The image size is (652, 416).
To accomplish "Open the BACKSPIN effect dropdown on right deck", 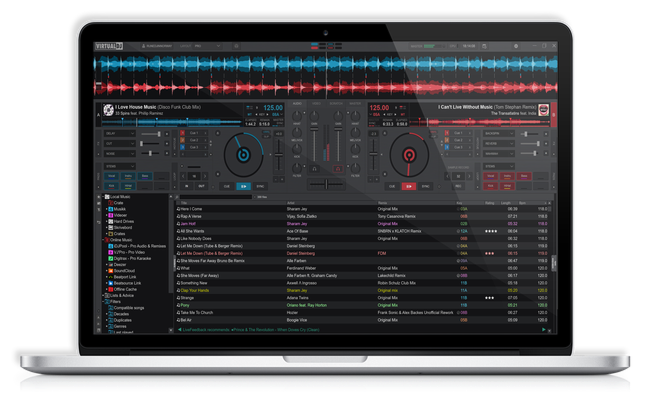I will (x=499, y=134).
